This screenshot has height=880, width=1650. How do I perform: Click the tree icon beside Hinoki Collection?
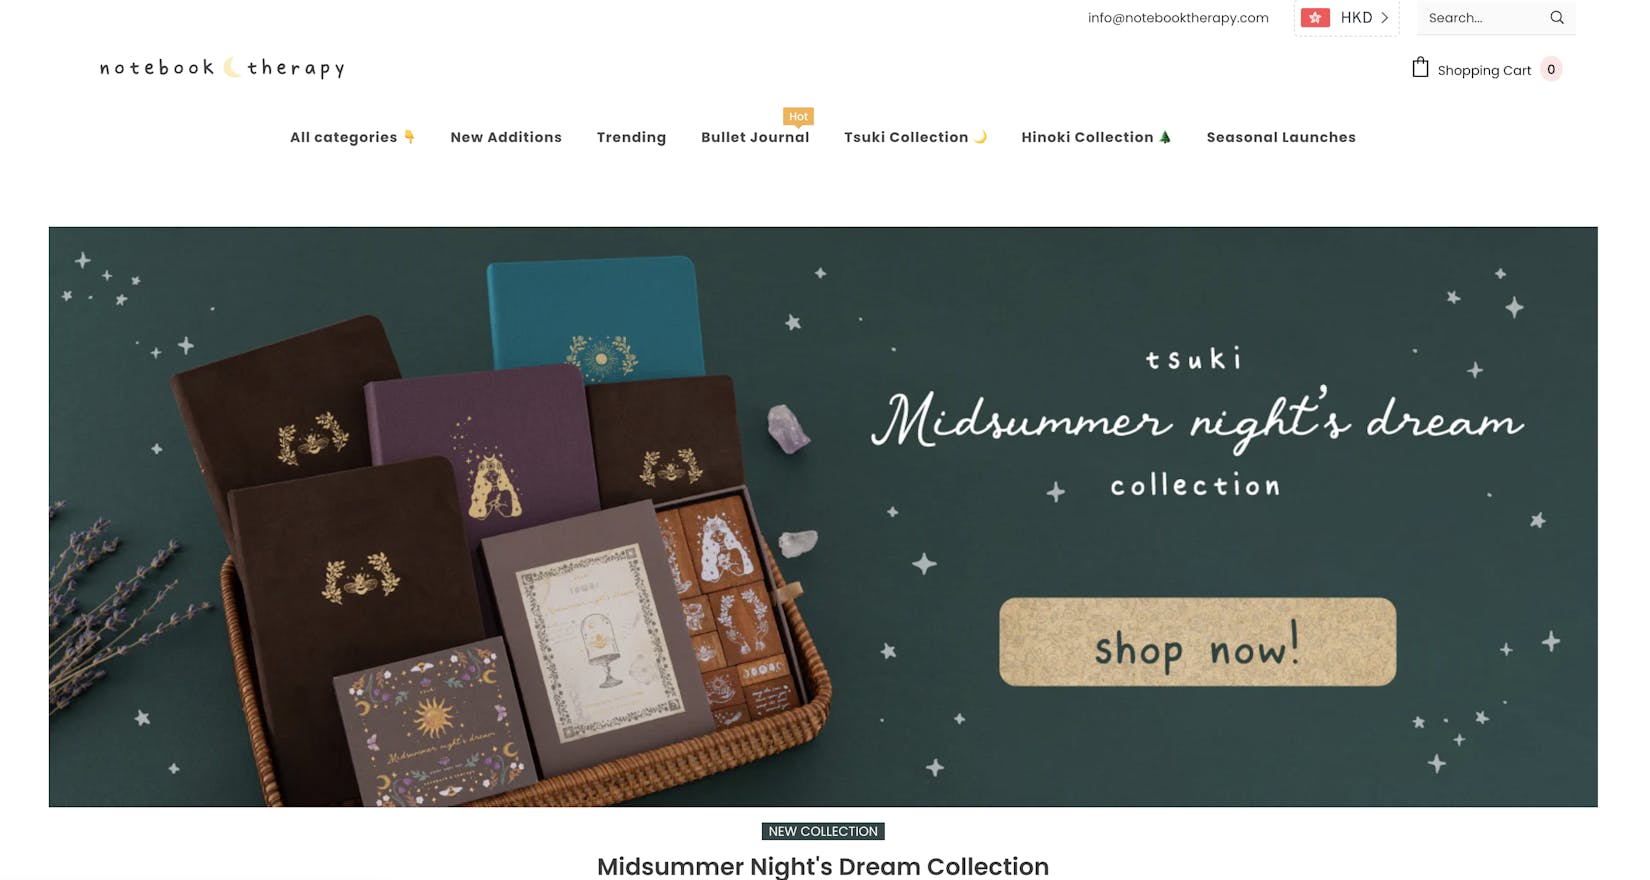point(1165,137)
